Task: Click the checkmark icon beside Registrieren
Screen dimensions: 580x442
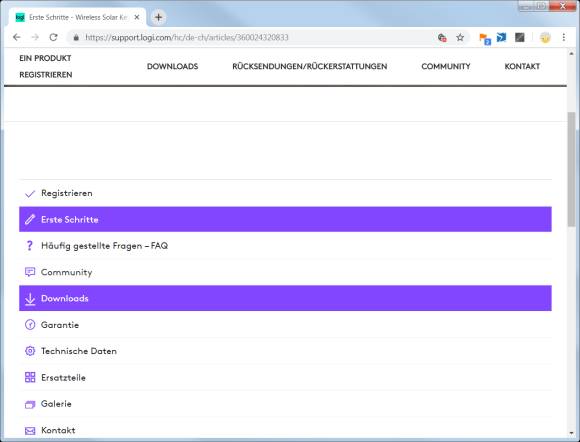Action: click(30, 194)
